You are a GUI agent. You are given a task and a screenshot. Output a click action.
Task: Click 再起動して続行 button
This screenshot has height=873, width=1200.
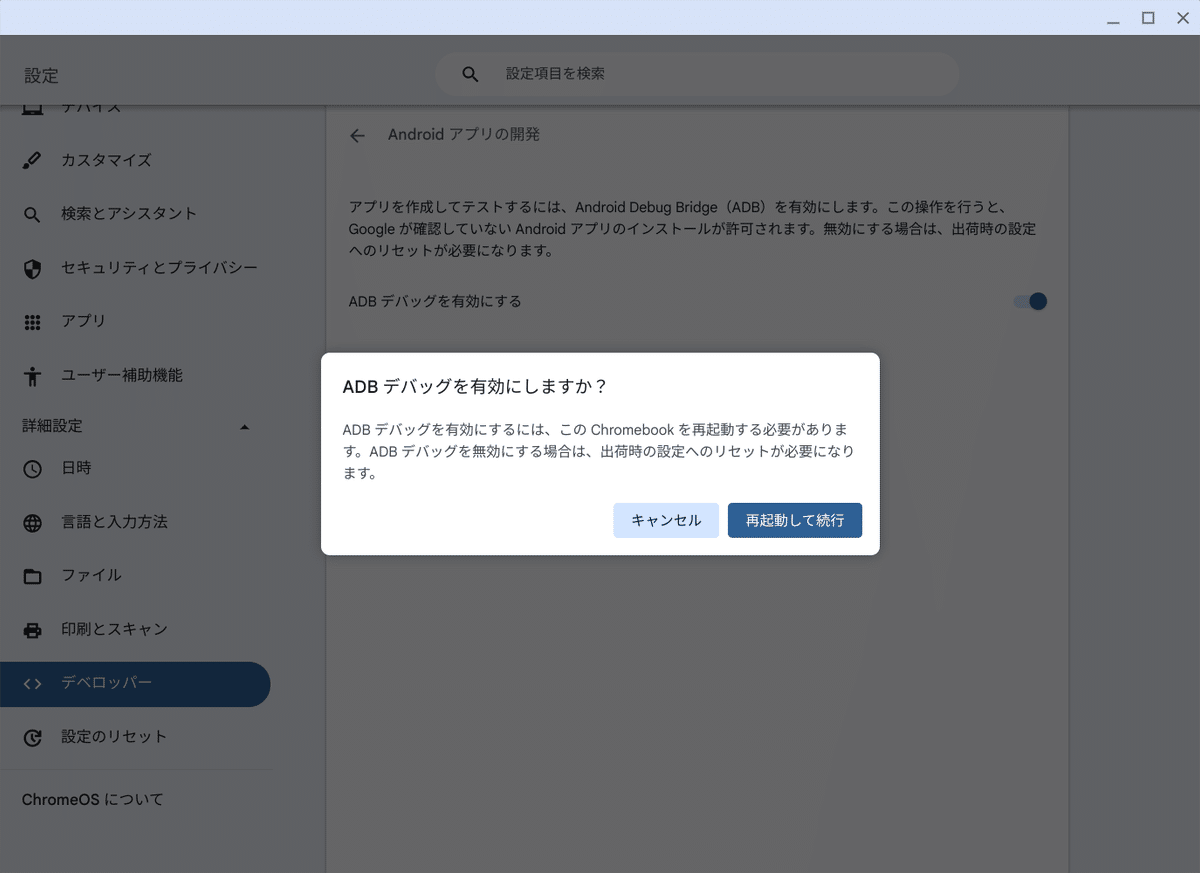click(795, 520)
